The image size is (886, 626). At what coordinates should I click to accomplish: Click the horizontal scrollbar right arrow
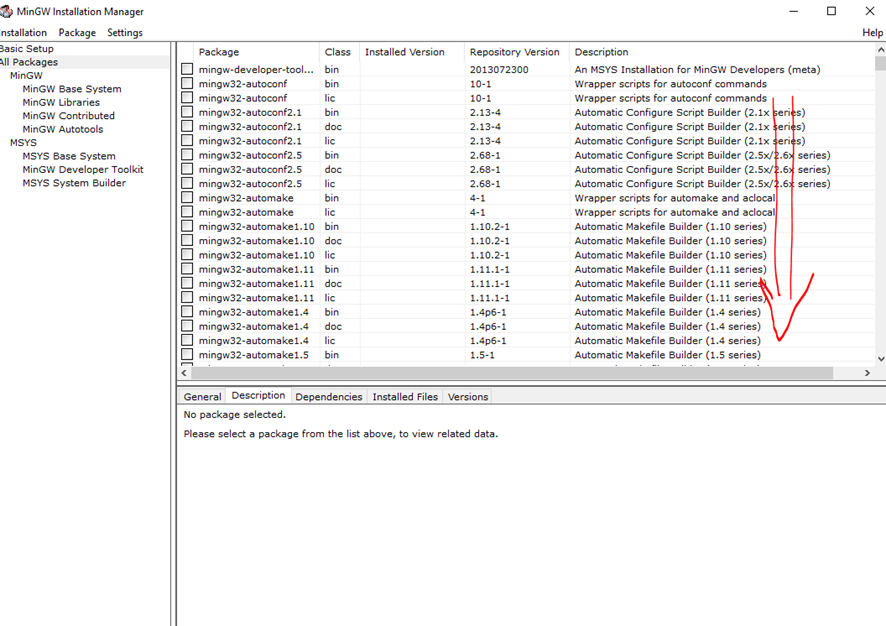point(867,373)
